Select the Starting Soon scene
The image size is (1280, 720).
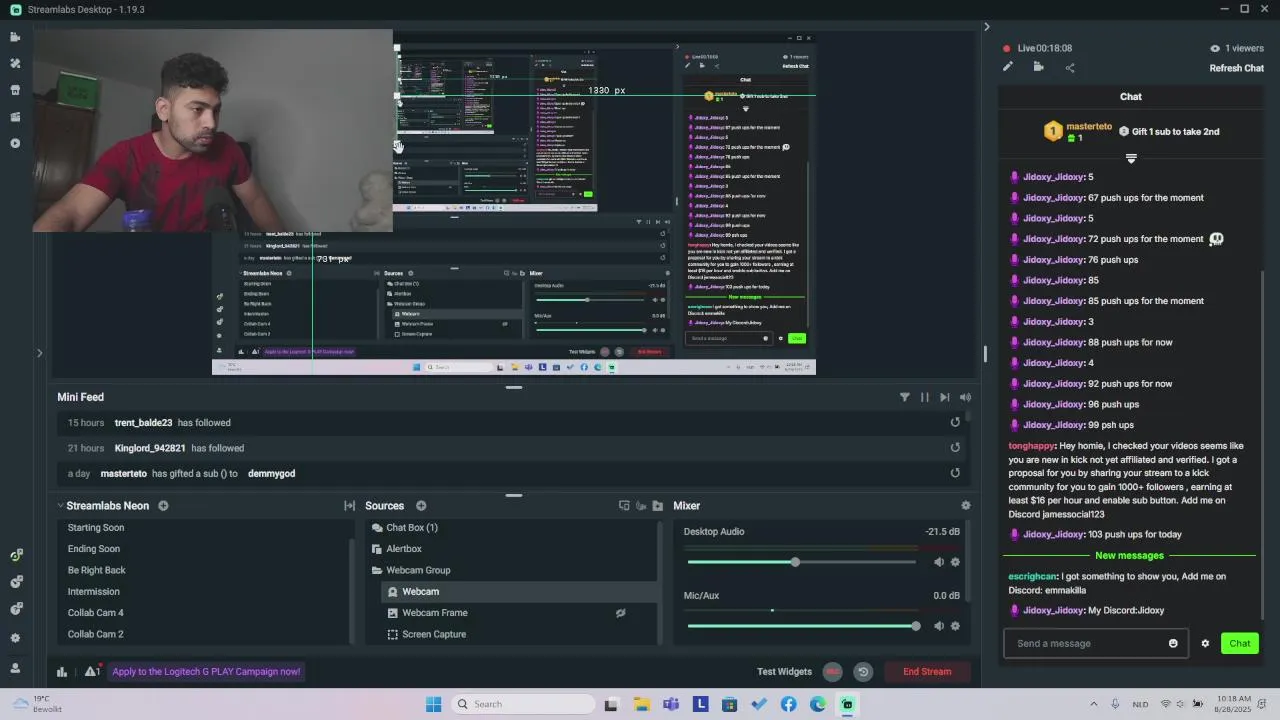[96, 528]
